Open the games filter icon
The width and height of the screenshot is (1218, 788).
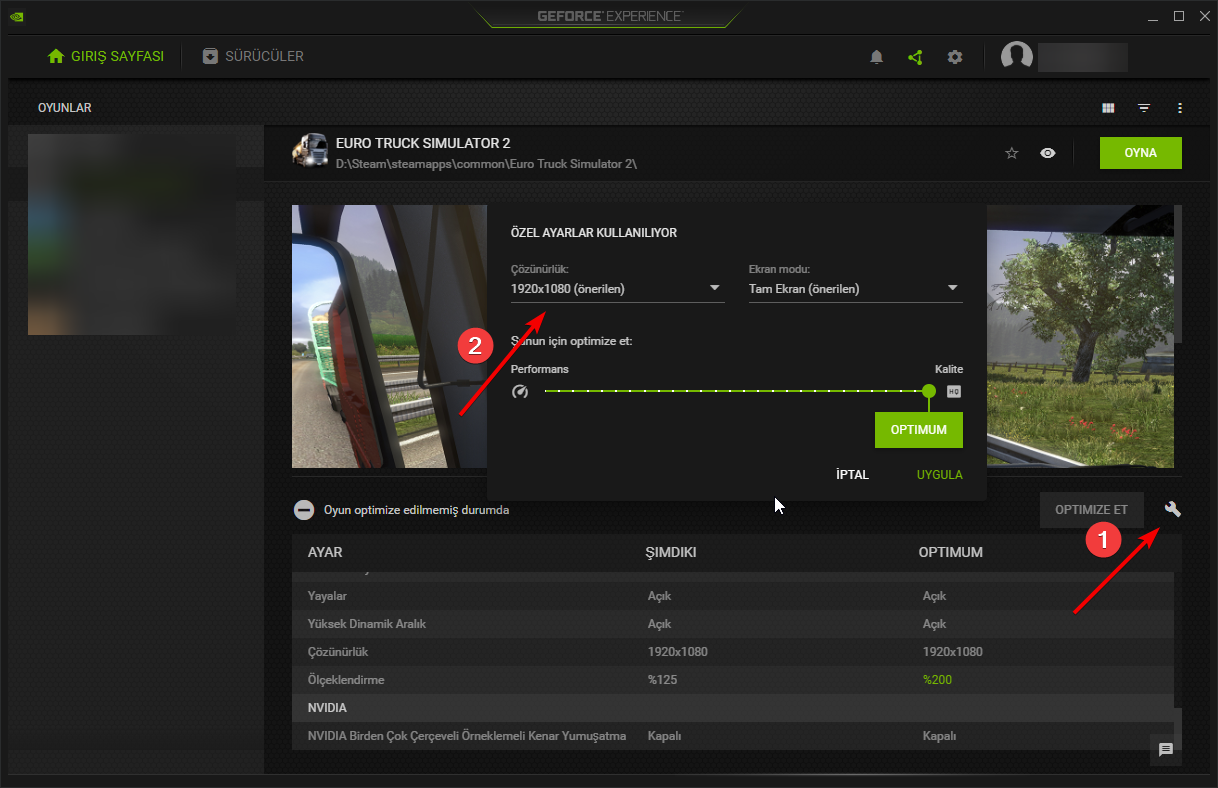point(1144,108)
